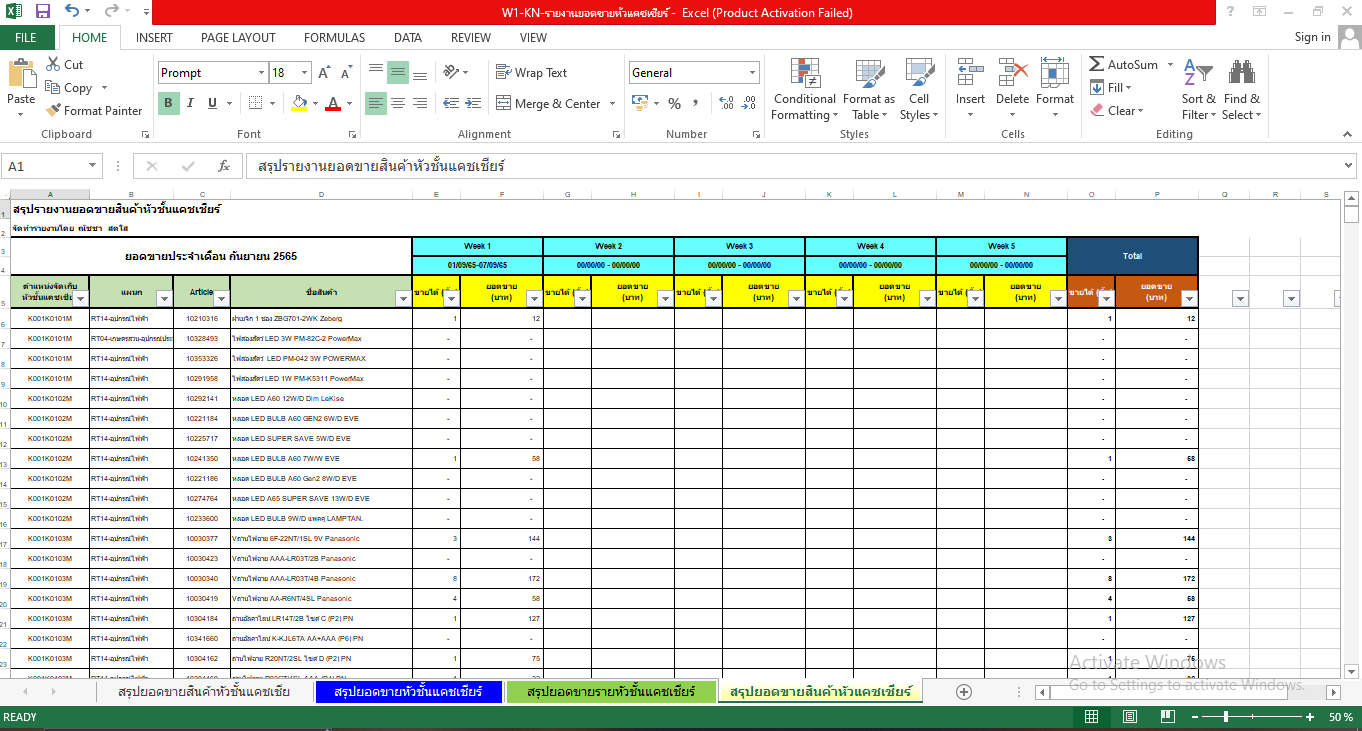This screenshot has width=1362, height=731.
Task: Open the PAGE LAYOUT ribbon tab
Action: (x=238, y=38)
